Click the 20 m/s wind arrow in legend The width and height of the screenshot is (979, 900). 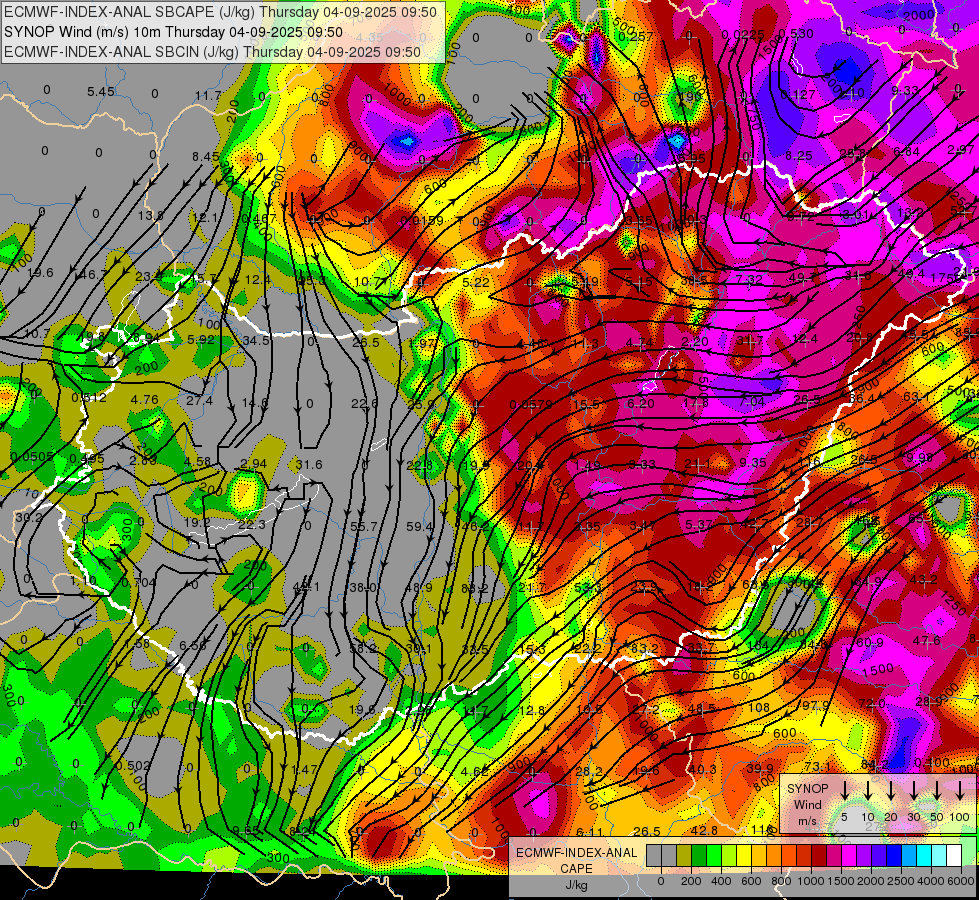891,790
